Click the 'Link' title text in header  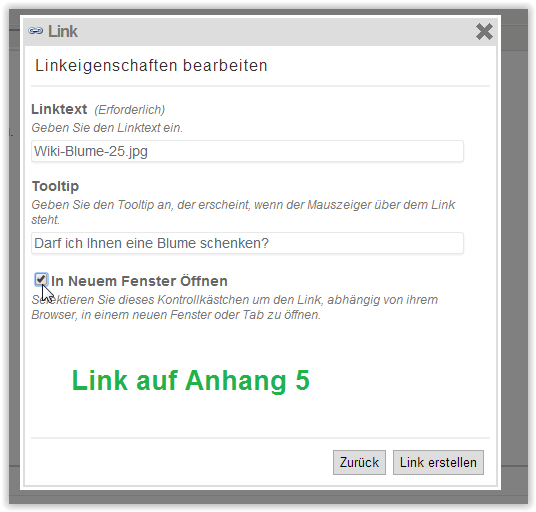point(63,31)
